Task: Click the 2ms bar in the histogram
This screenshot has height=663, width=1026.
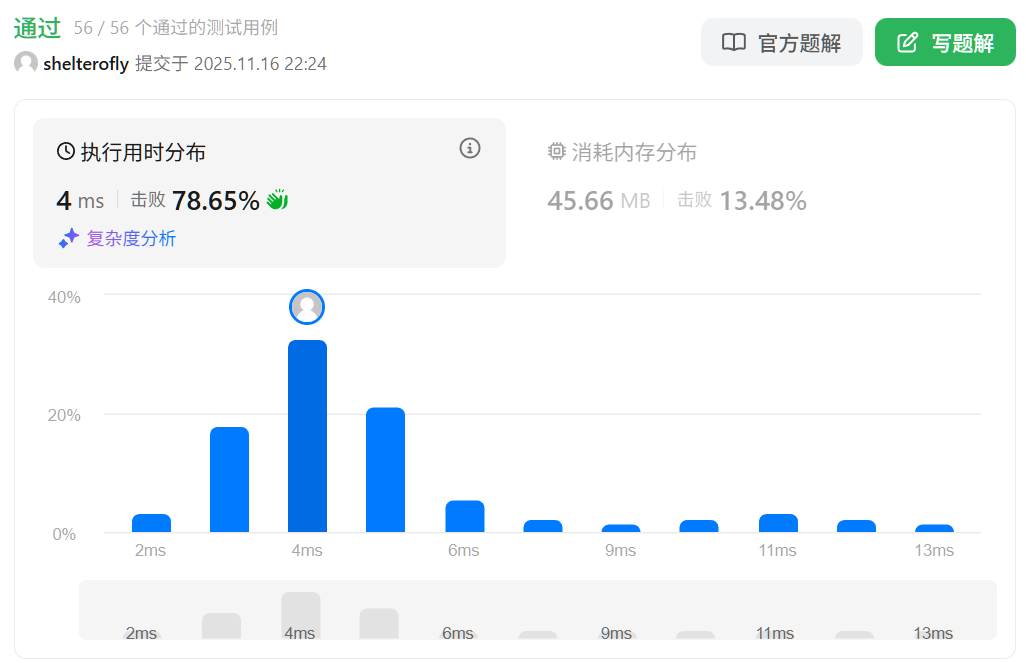Action: [151, 523]
